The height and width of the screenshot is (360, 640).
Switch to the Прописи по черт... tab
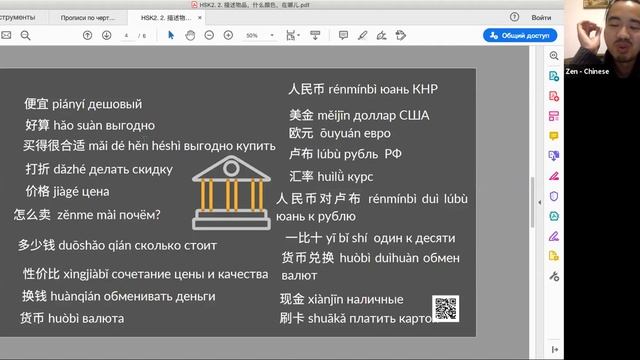[x=87, y=18]
